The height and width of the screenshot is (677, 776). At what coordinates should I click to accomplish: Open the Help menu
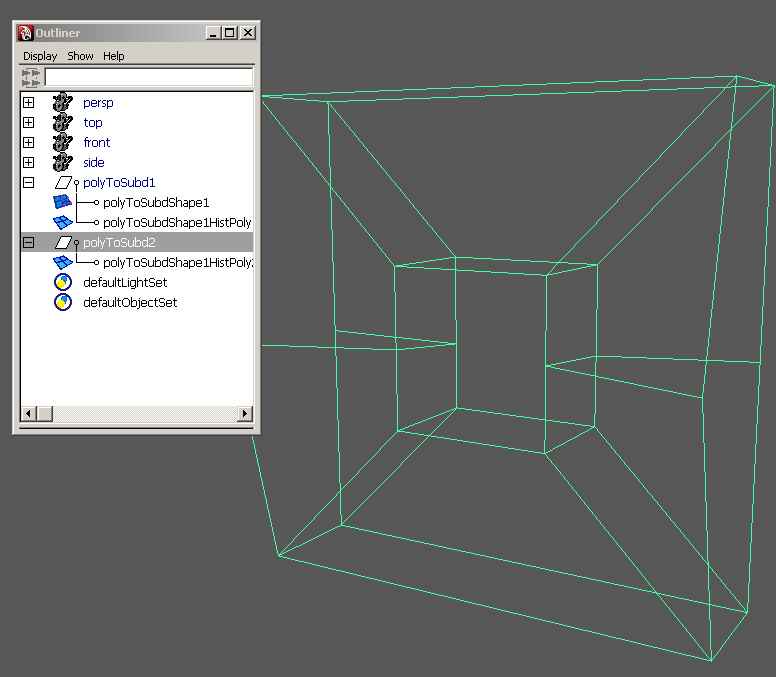pos(114,56)
